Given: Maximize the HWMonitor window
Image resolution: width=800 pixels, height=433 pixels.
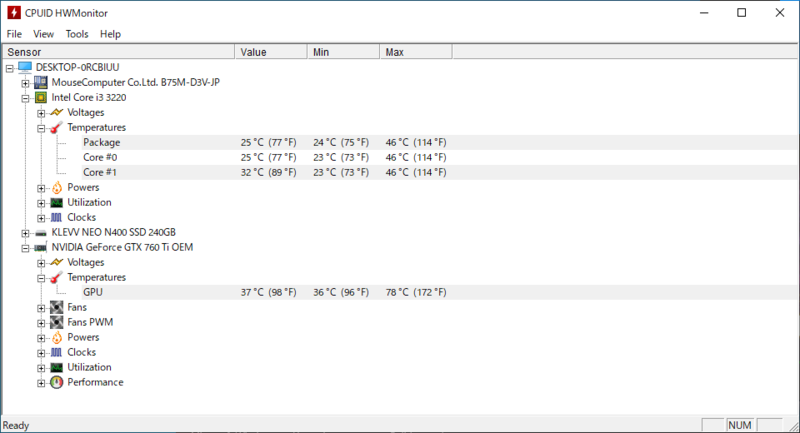Looking at the screenshot, I should pos(742,13).
